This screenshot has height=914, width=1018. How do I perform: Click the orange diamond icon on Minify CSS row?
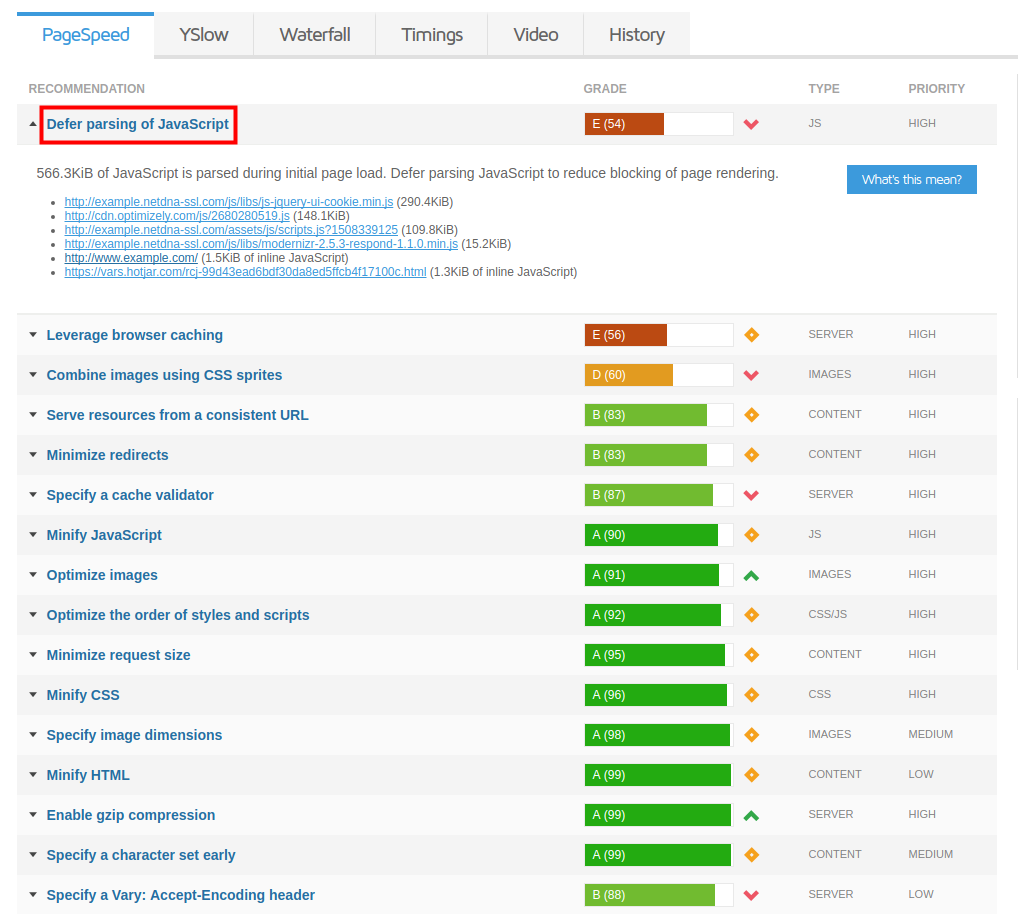pyautogui.click(x=751, y=695)
